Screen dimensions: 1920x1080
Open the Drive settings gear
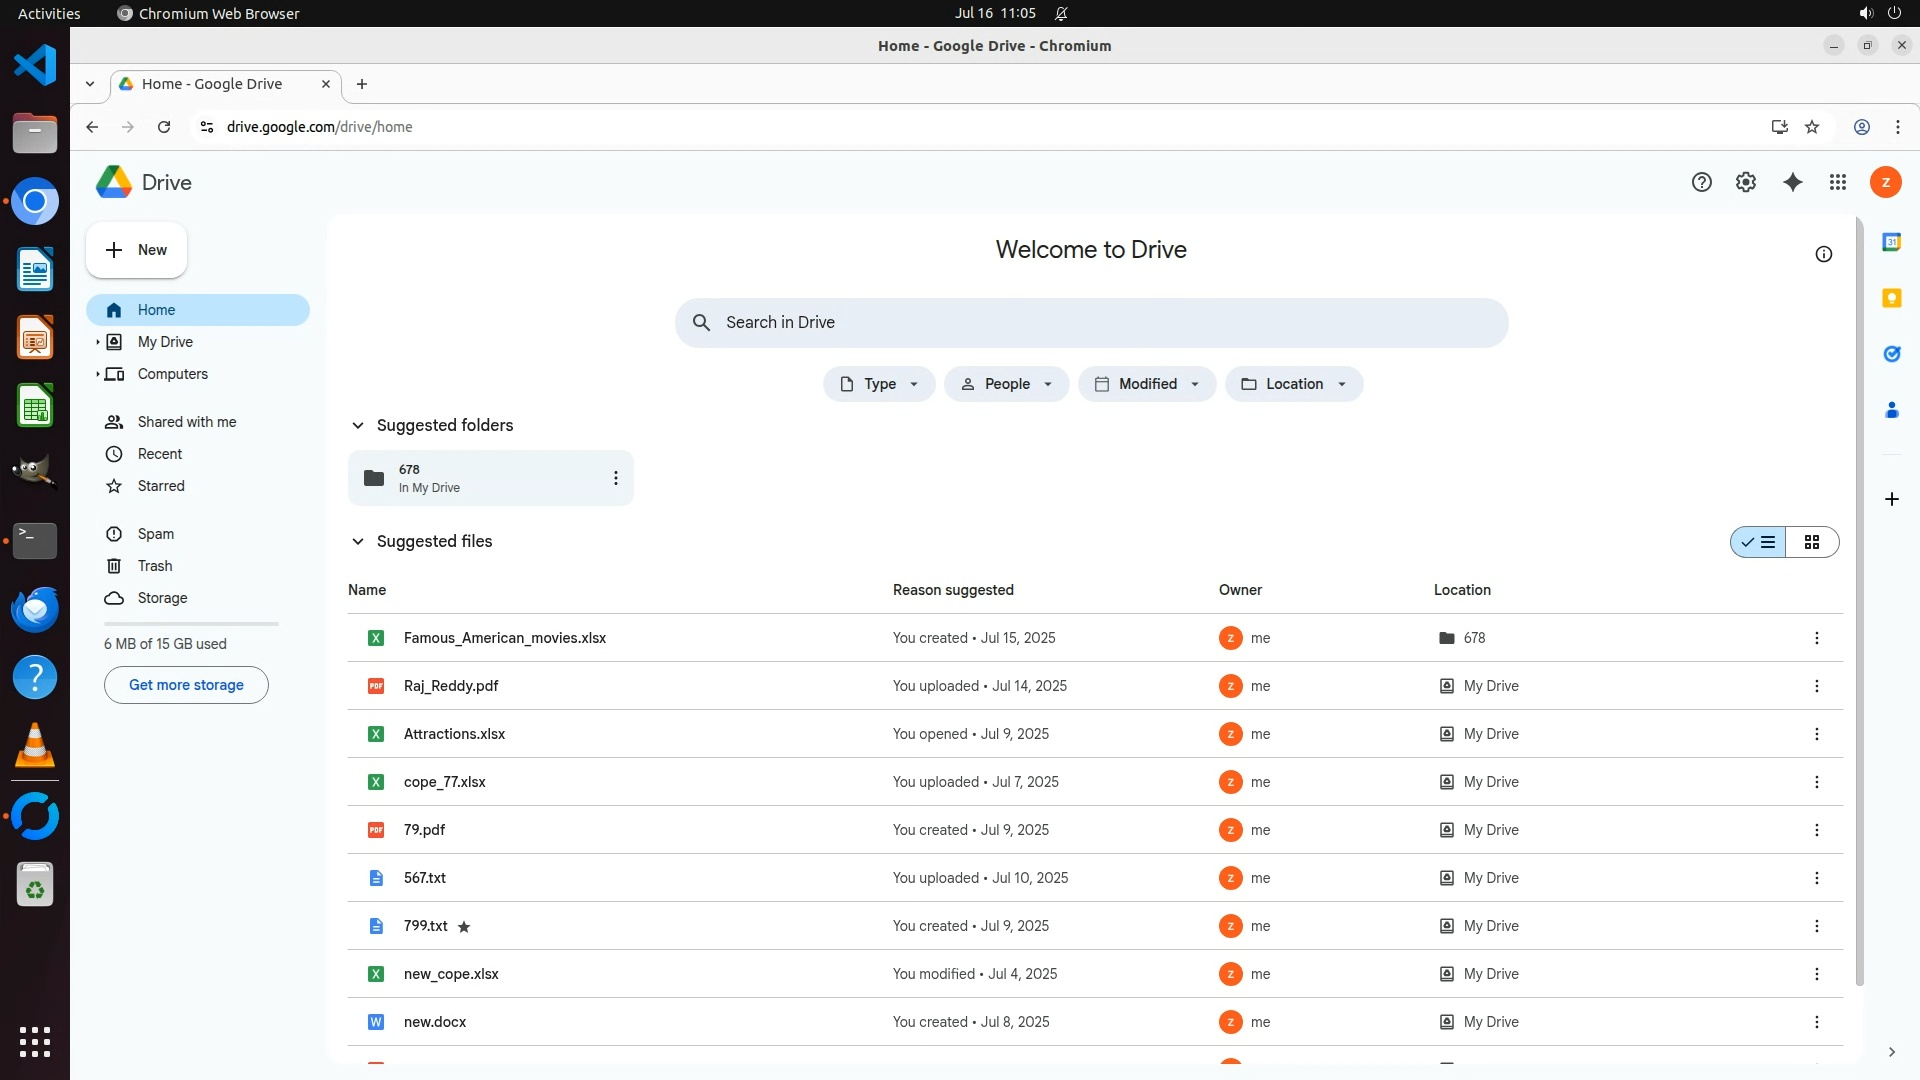coord(1746,182)
